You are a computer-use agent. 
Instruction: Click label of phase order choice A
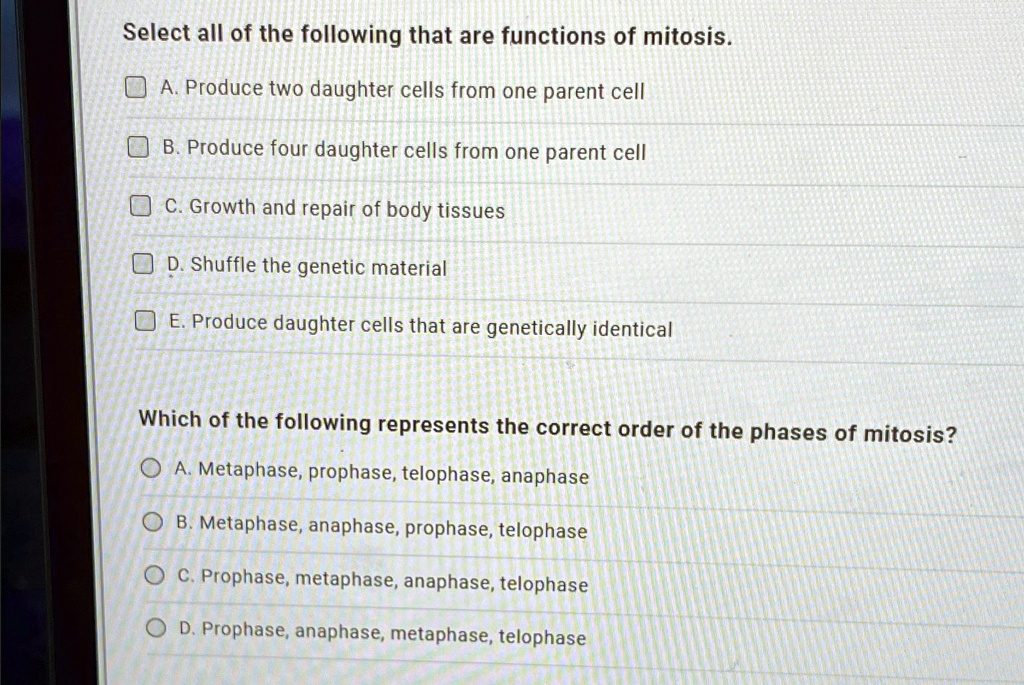coord(380,476)
